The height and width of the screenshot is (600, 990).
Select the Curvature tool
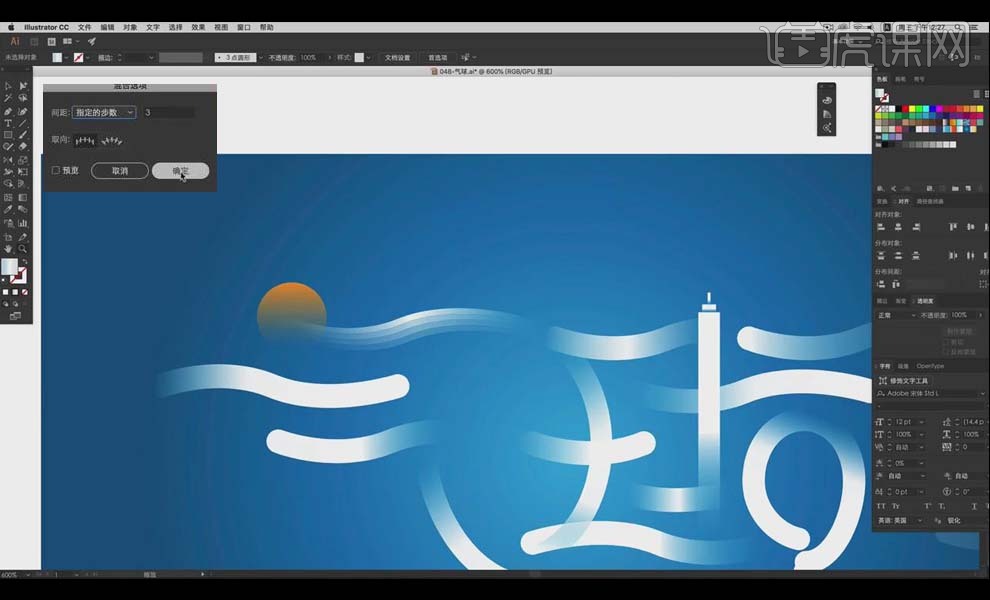[x=23, y=111]
